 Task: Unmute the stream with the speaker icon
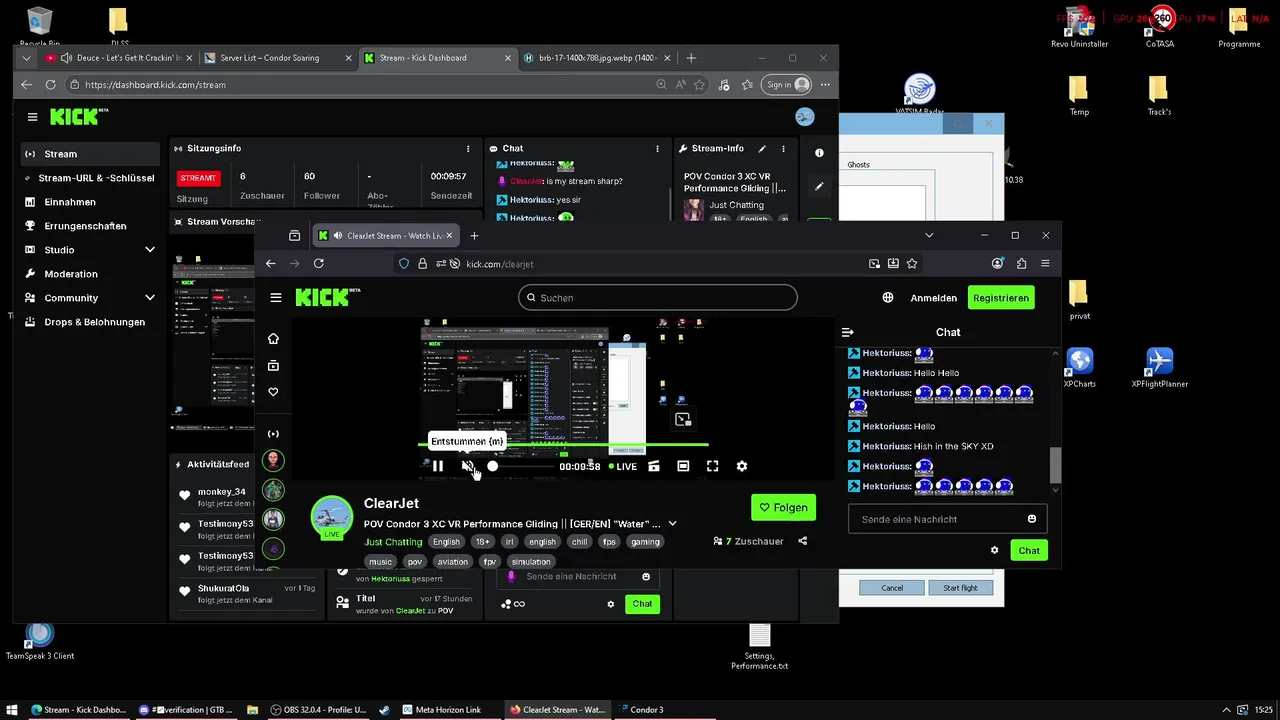[467, 466]
